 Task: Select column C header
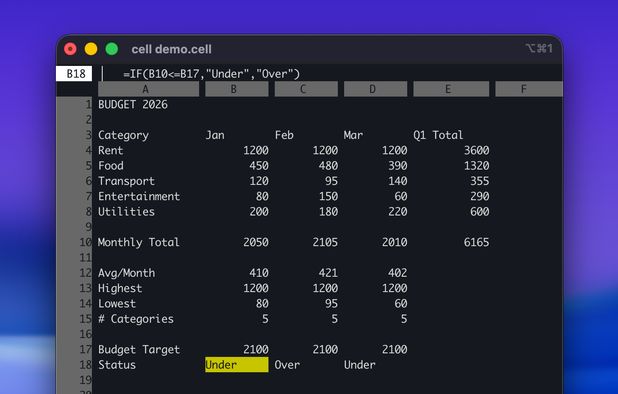pos(306,89)
